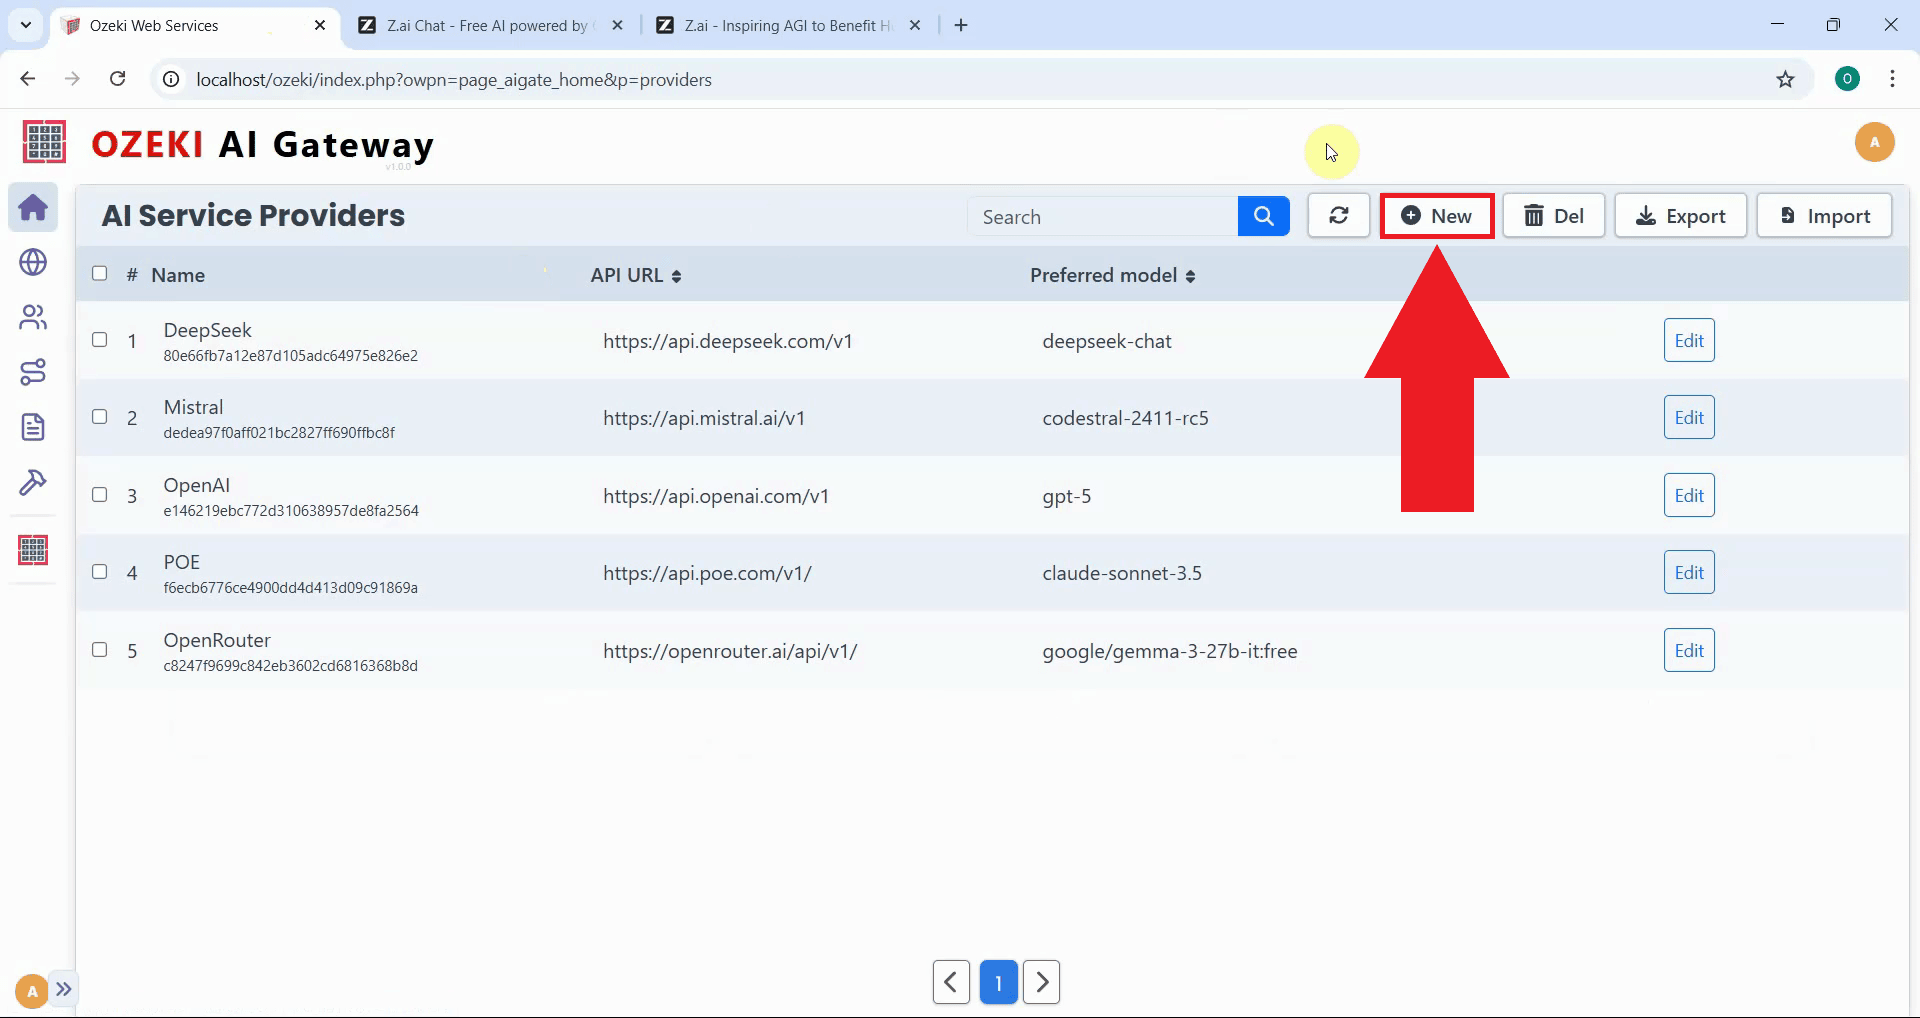
Task: Refresh the providers list with the refresh icon
Action: [x=1338, y=215]
